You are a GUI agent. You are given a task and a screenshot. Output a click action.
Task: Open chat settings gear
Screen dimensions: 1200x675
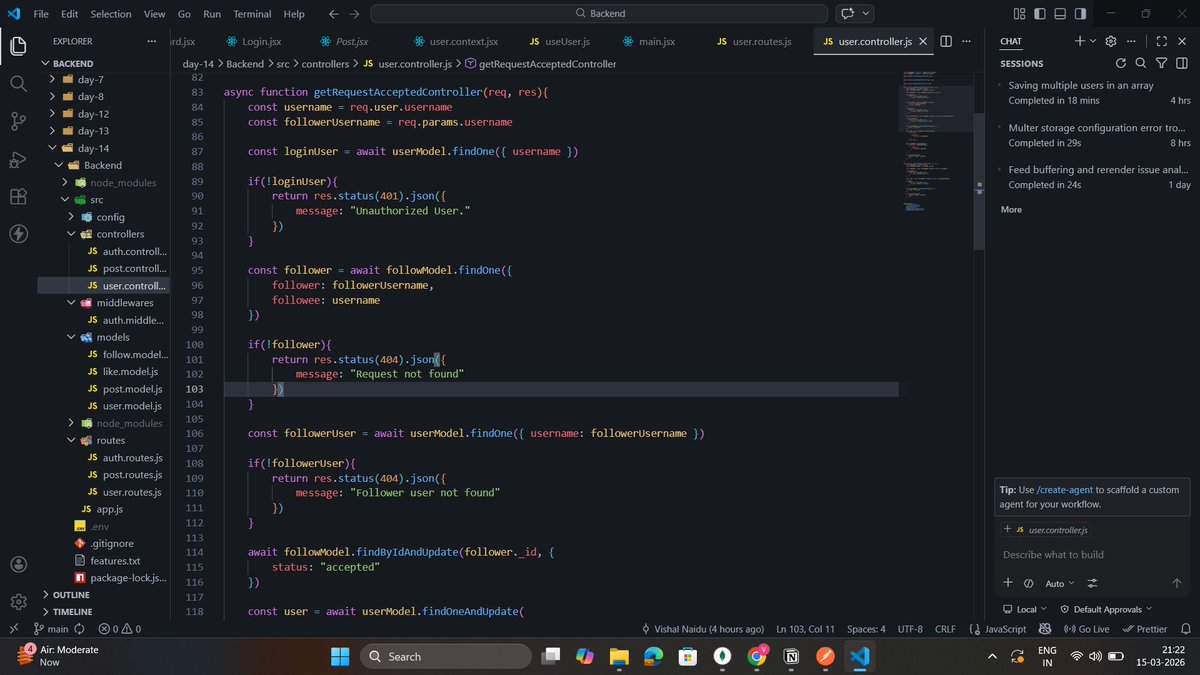1110,41
